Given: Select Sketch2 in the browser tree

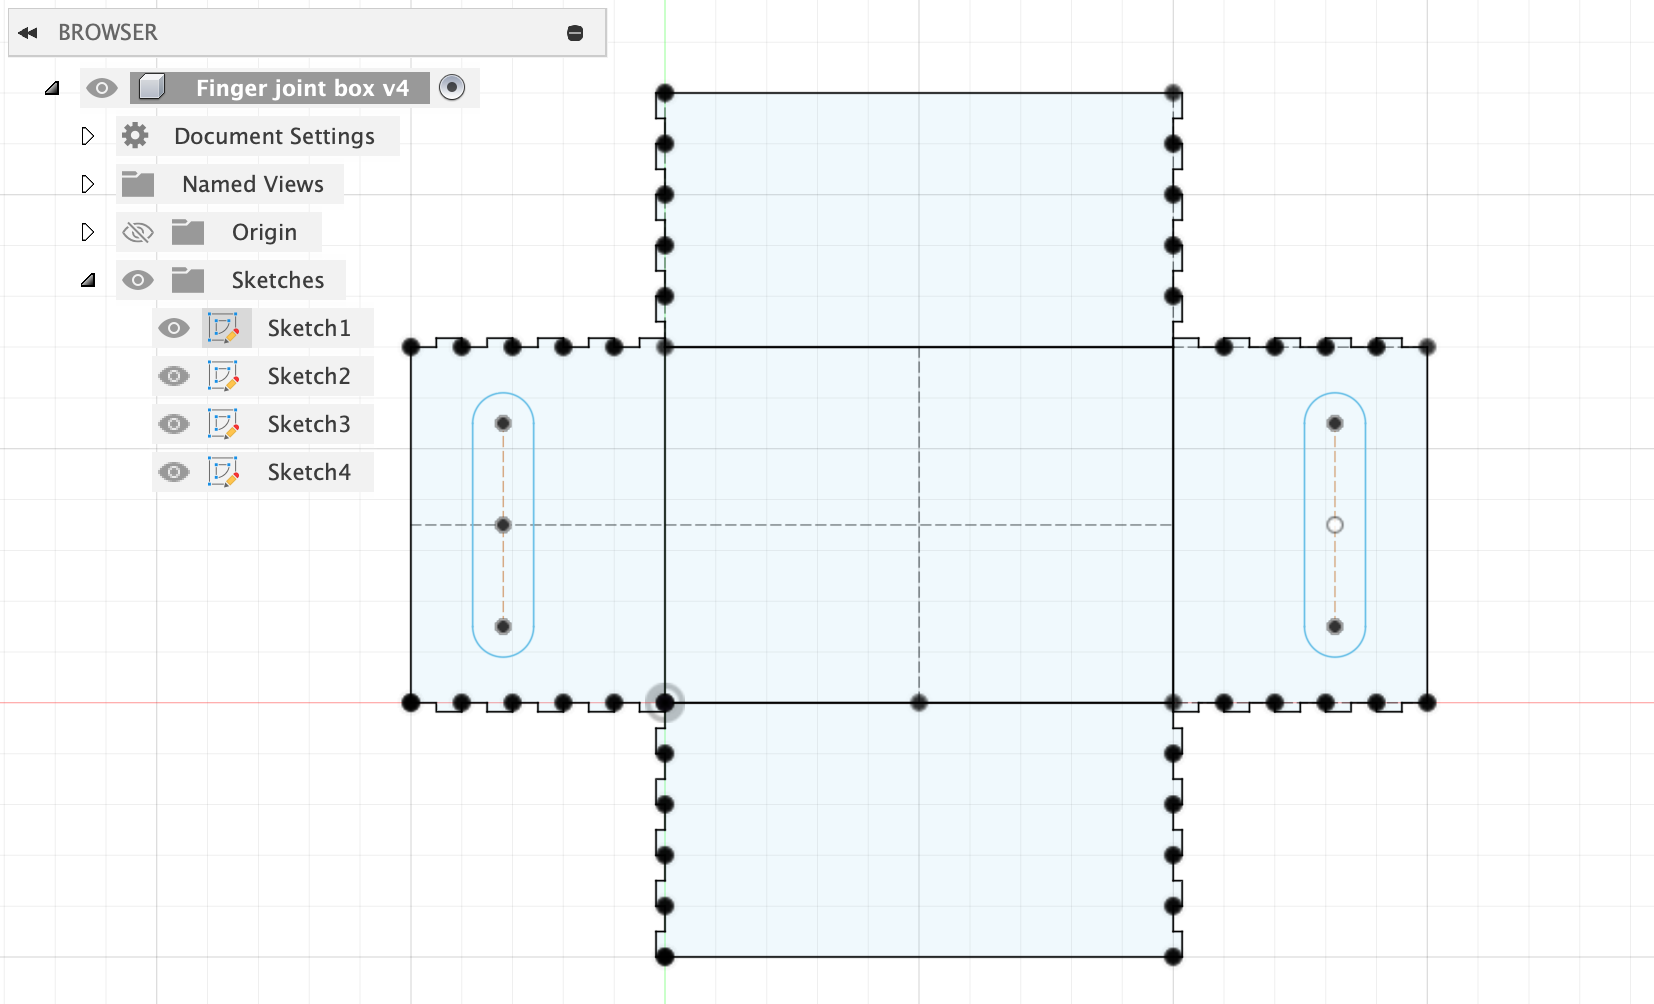Looking at the screenshot, I should tap(309, 376).
